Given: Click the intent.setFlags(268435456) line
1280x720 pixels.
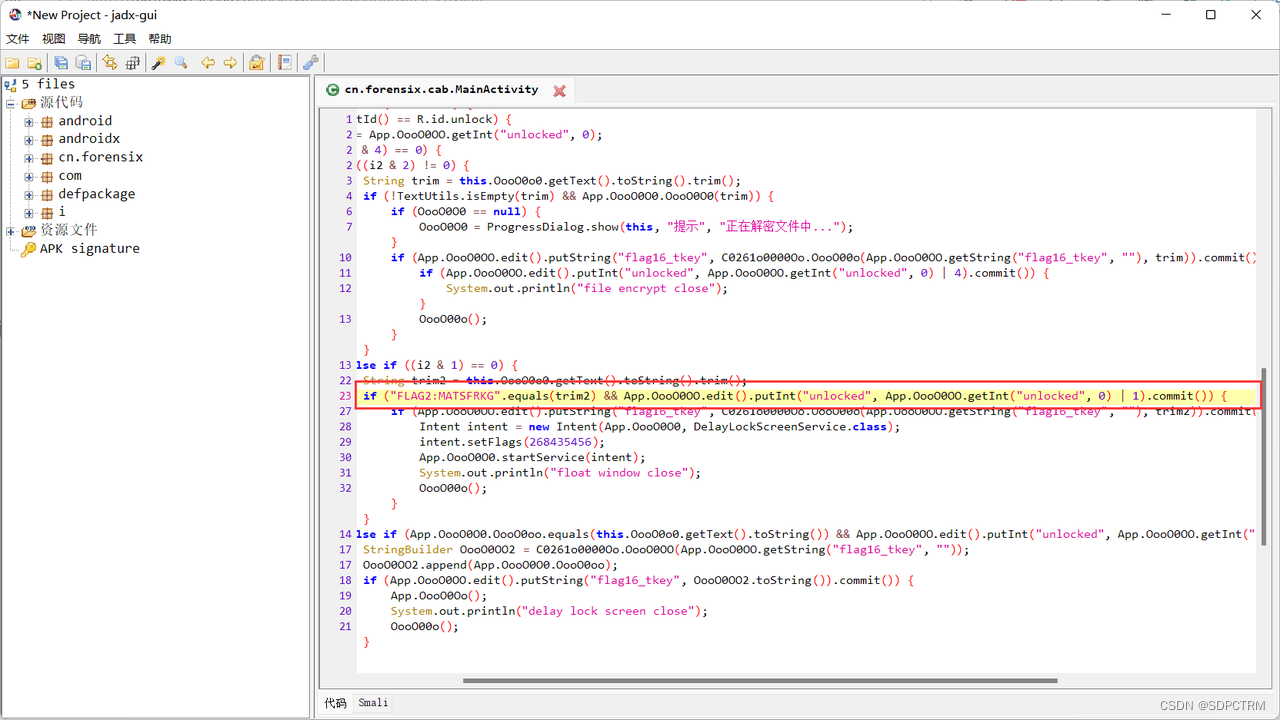Looking at the screenshot, I should point(512,442).
